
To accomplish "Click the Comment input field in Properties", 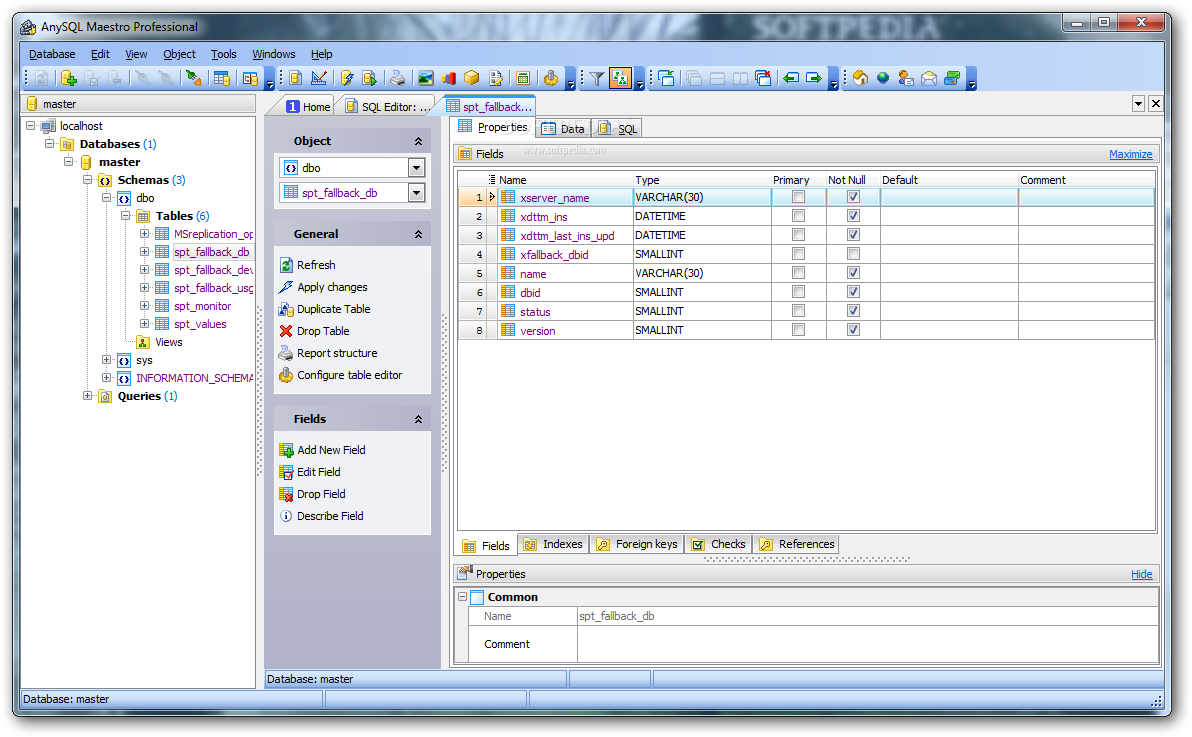I will (867, 644).
